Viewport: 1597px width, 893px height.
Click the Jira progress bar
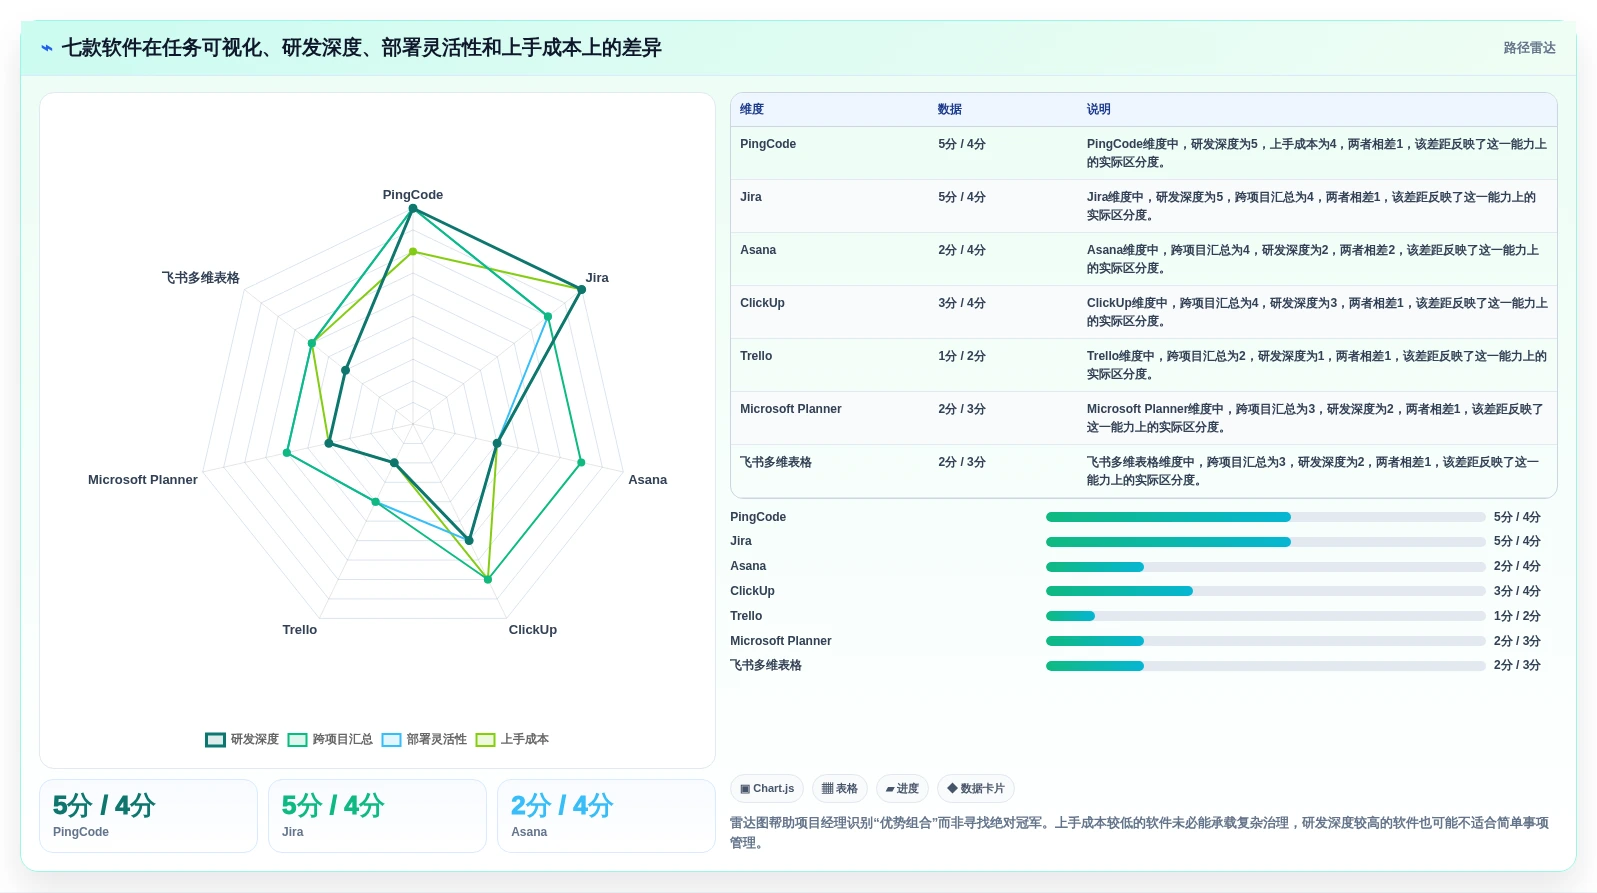1265,542
